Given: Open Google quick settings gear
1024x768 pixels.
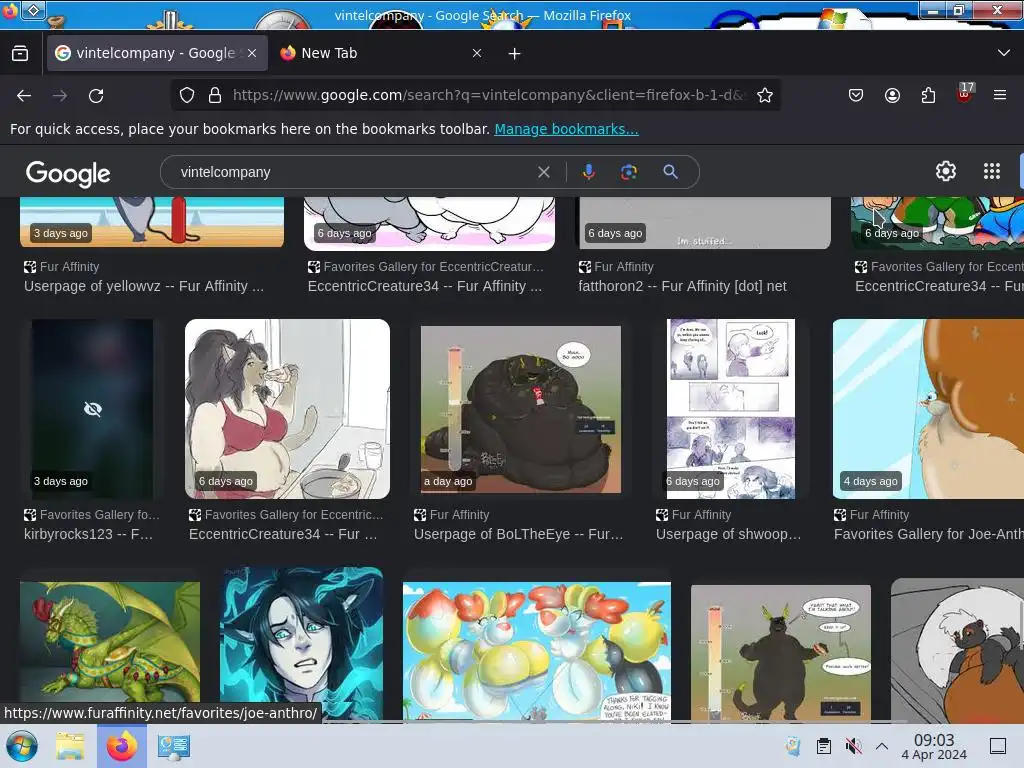Looking at the screenshot, I should 946,171.
